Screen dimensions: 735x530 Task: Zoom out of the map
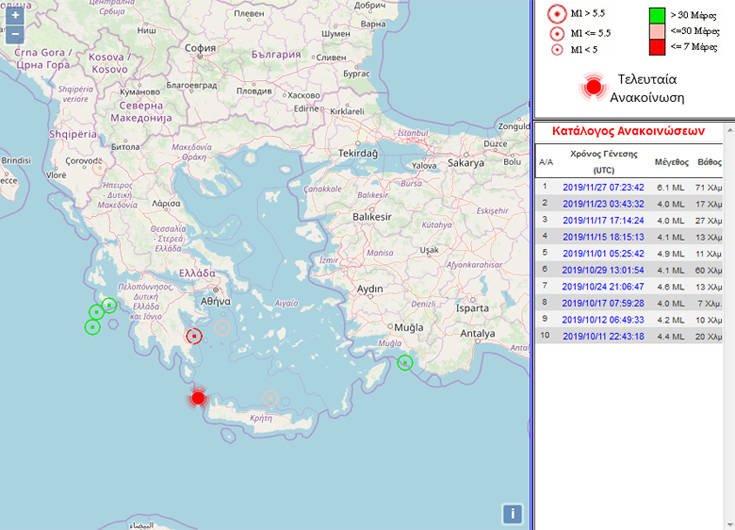pyautogui.click(x=15, y=35)
